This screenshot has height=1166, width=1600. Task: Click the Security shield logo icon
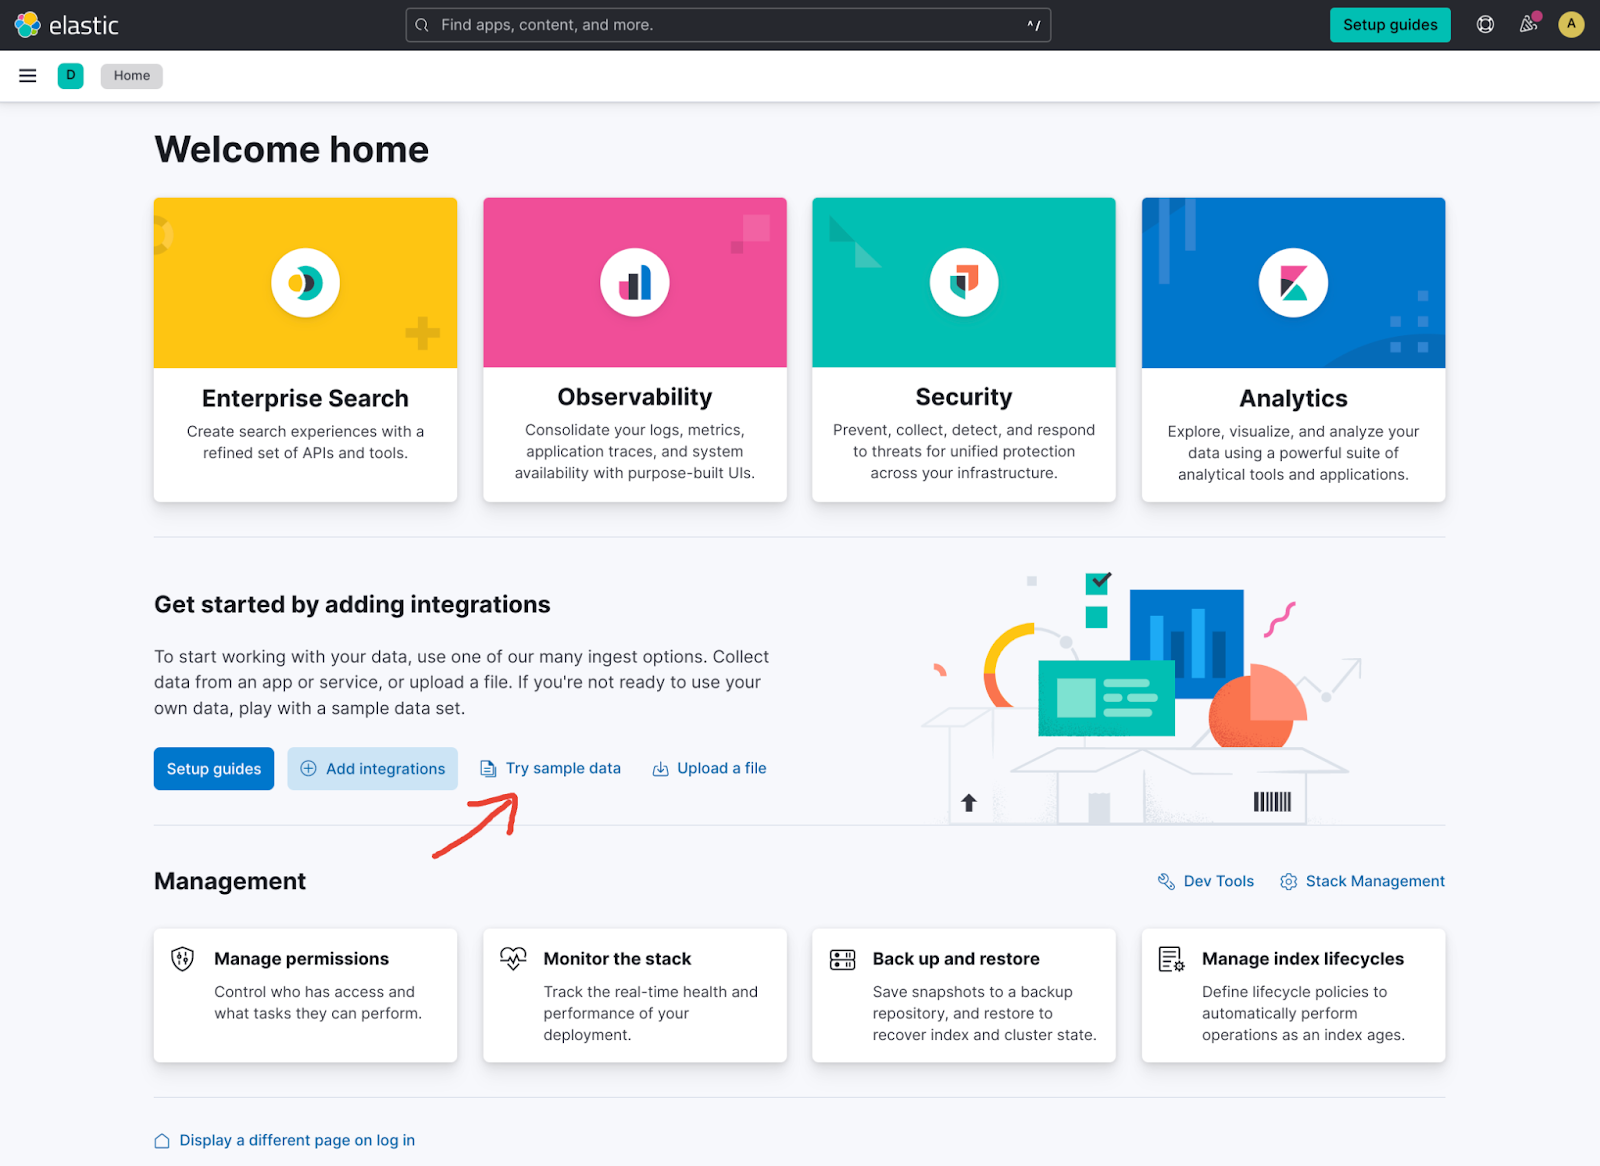point(964,283)
